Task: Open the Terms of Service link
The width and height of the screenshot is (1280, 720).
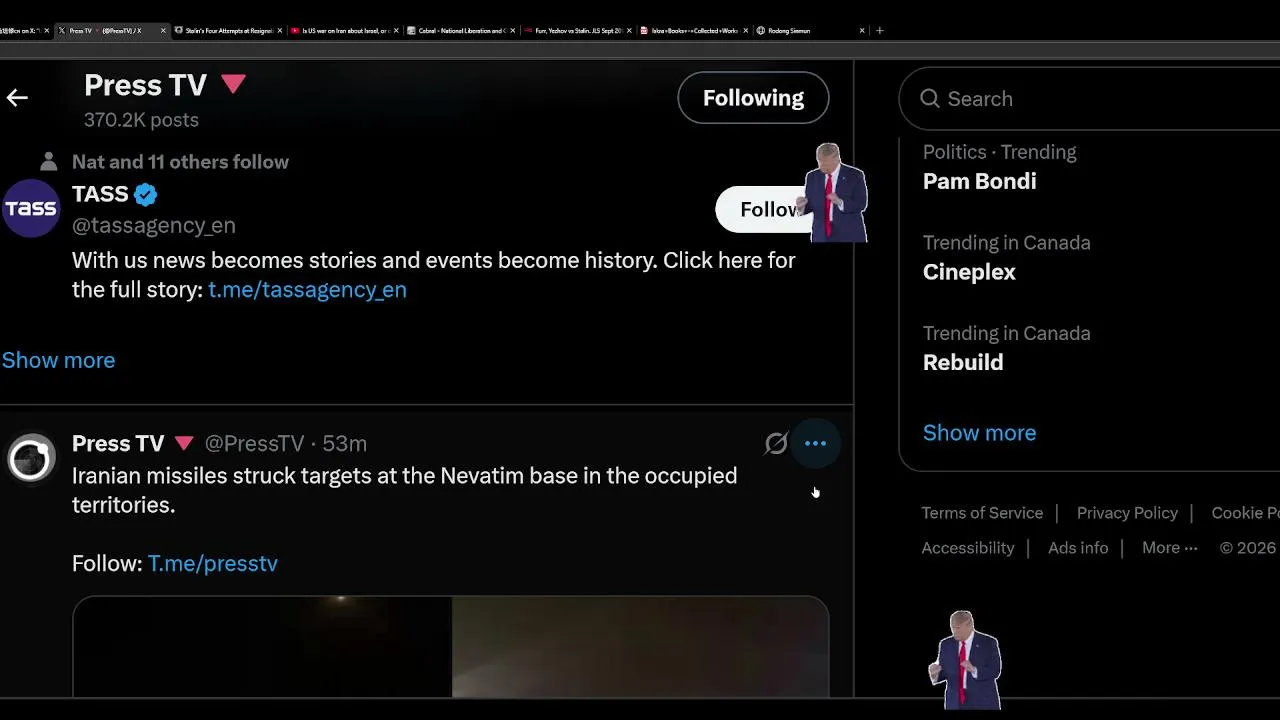Action: click(x=982, y=513)
